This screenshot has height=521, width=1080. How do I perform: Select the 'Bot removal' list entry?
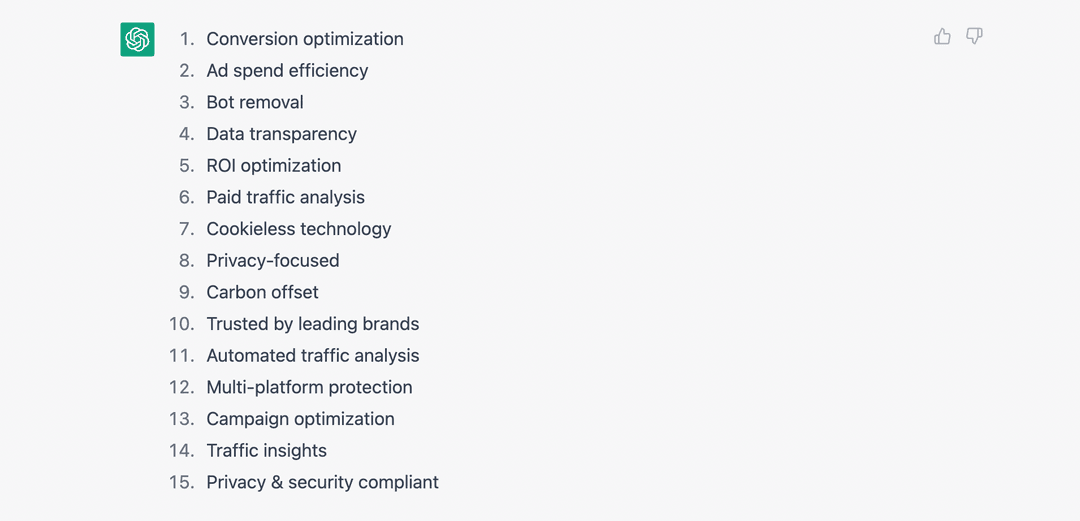[255, 102]
